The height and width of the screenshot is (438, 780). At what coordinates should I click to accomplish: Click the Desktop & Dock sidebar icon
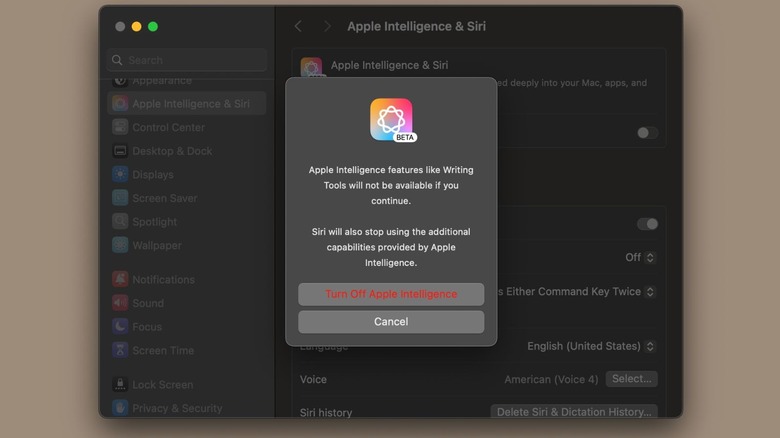point(120,151)
